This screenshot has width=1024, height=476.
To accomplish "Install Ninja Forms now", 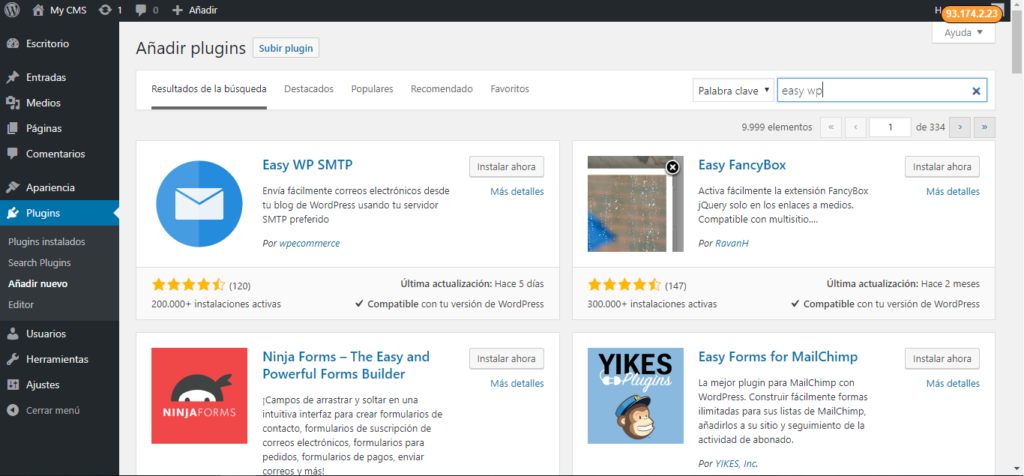I will click(x=507, y=358).
